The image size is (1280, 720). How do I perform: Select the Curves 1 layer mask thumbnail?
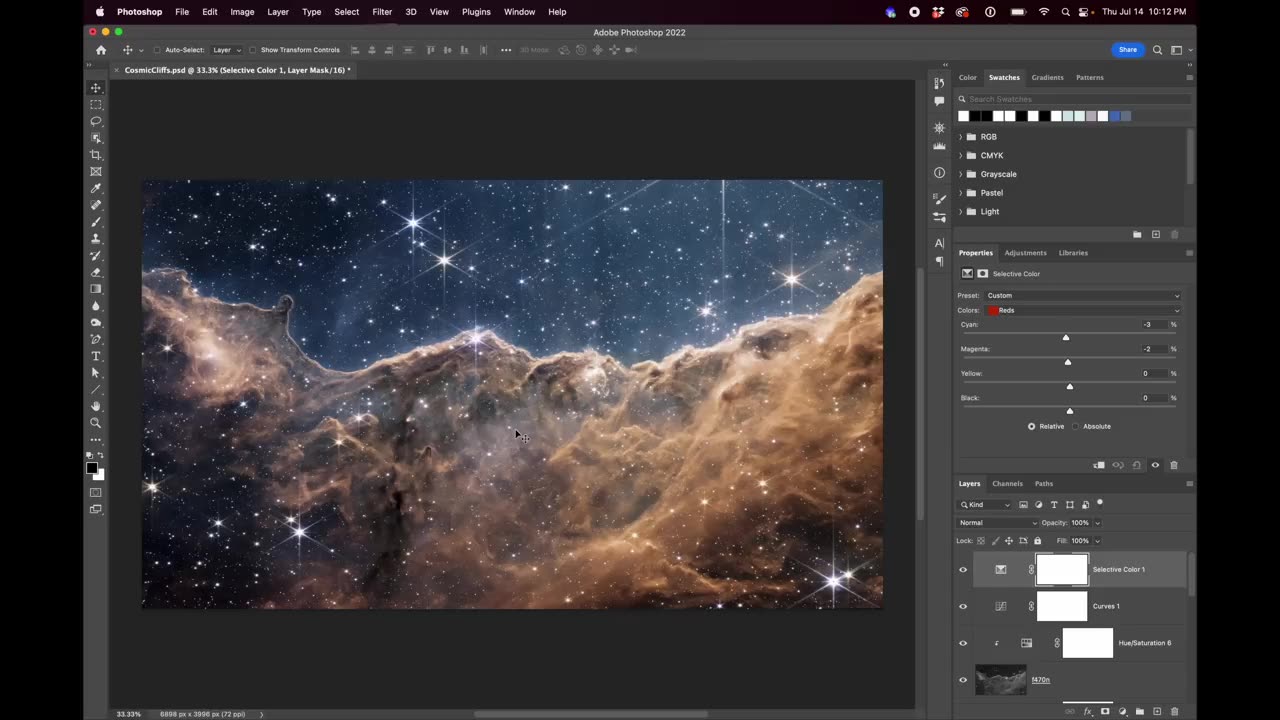(1062, 606)
